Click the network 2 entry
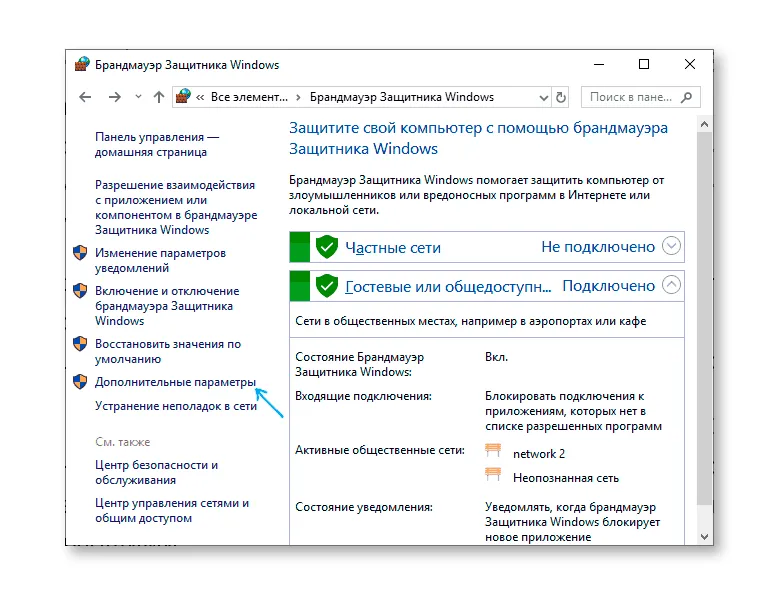 tap(539, 454)
